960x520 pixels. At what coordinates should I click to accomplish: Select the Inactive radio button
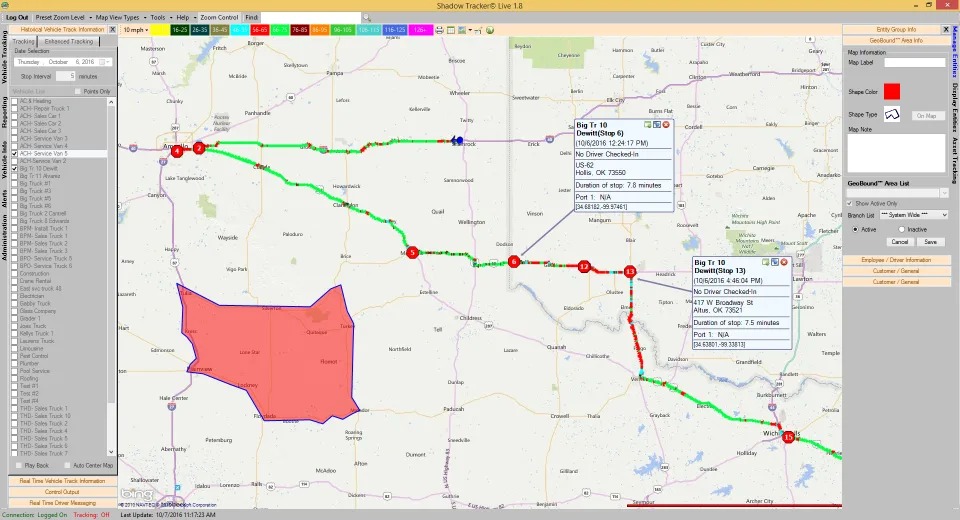point(901,229)
